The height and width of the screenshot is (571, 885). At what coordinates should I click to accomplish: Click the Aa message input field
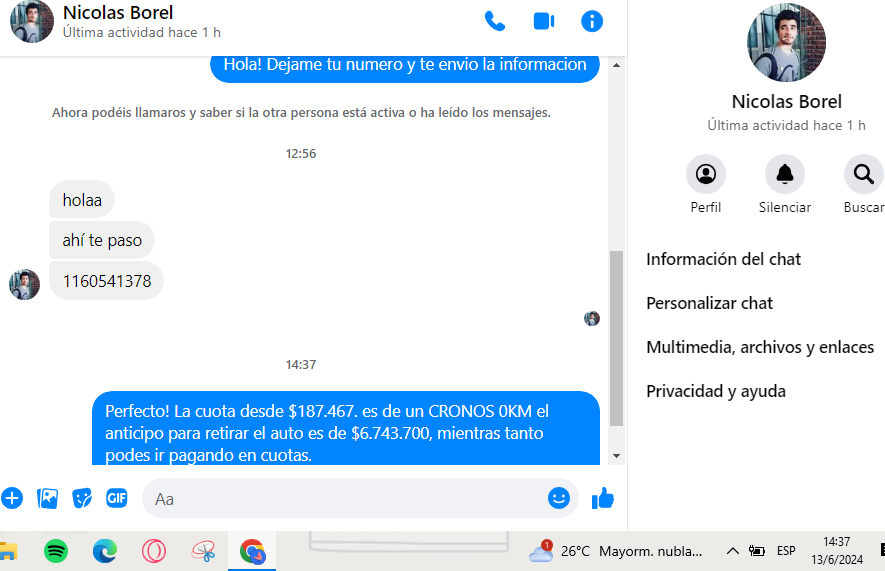[x=345, y=498]
